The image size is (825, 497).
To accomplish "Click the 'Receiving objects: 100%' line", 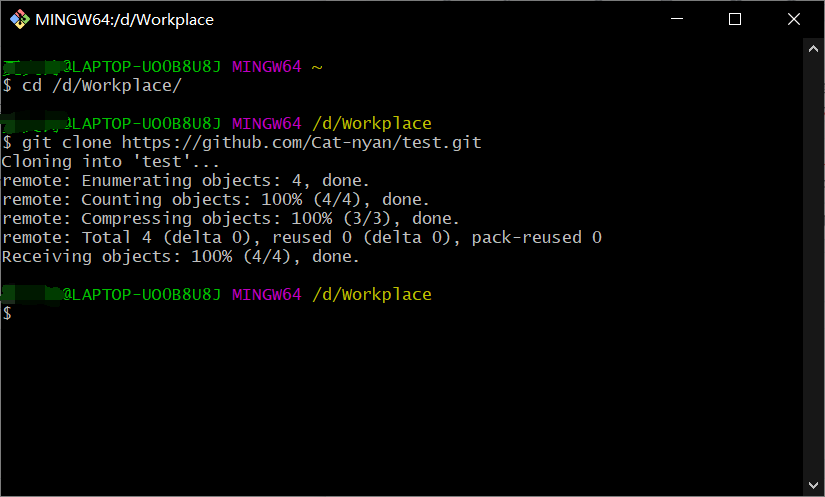I will 180,257.
